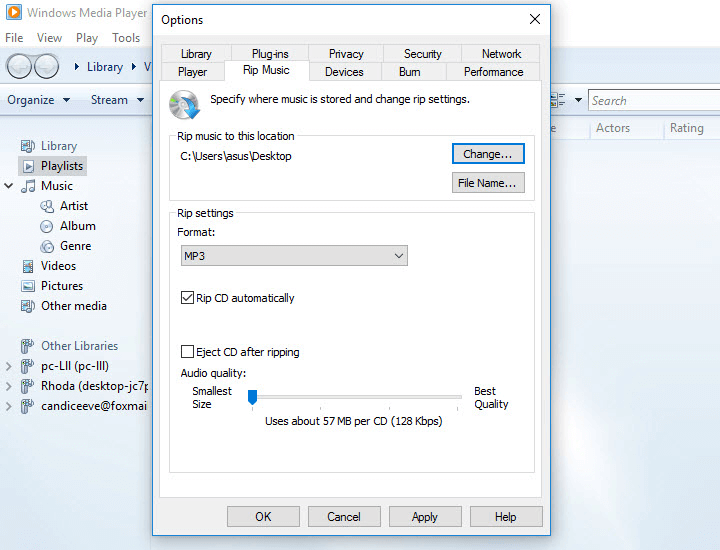Uncheck Rip CD automatically checkbox
Image resolution: width=720 pixels, height=550 pixels.
pyautogui.click(x=187, y=298)
